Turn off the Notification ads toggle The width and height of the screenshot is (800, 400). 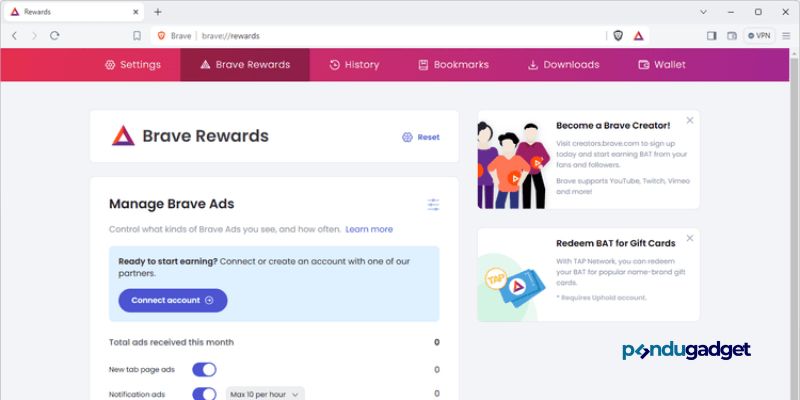pos(204,394)
